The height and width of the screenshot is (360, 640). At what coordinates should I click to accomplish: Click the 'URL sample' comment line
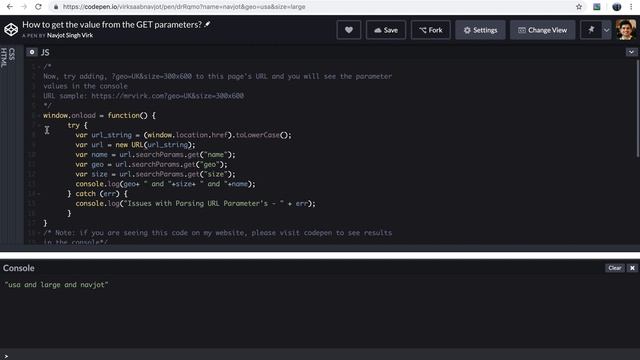(x=143, y=96)
